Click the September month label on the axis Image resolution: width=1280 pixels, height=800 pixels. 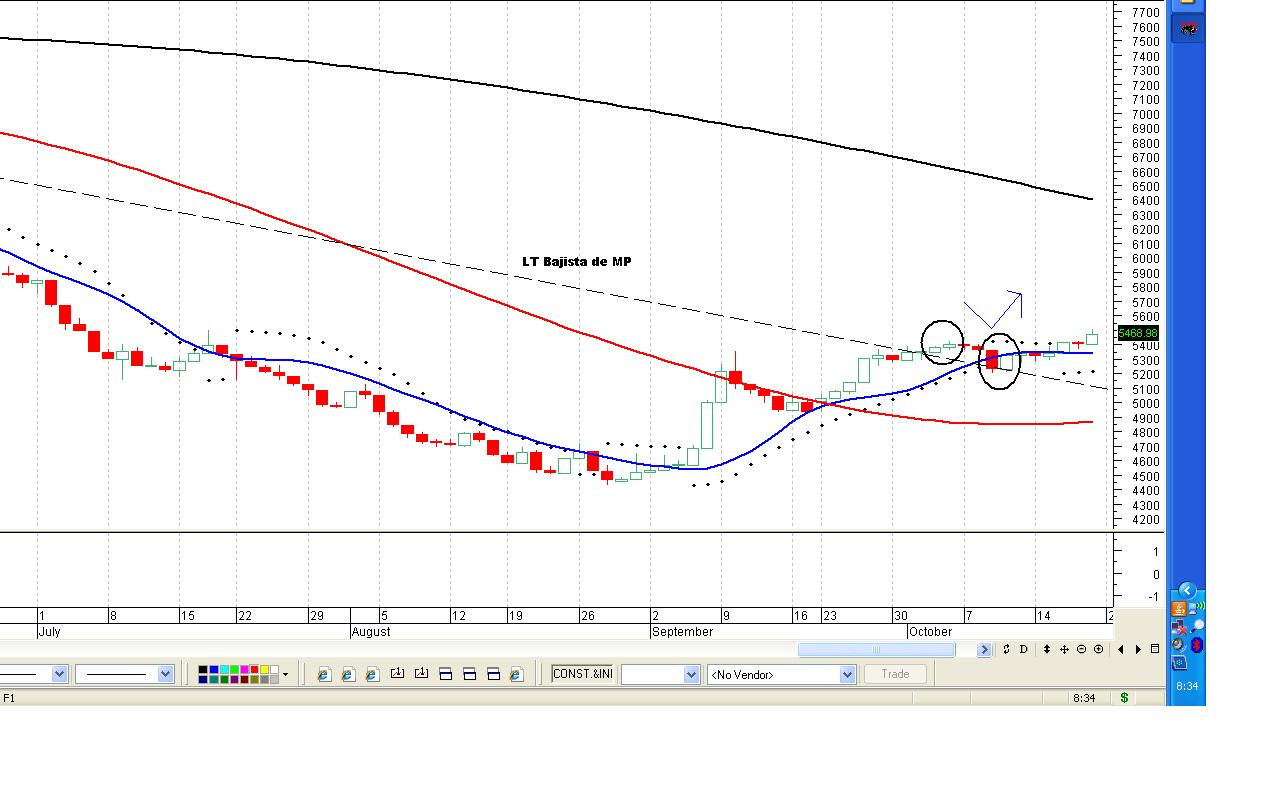(x=682, y=632)
